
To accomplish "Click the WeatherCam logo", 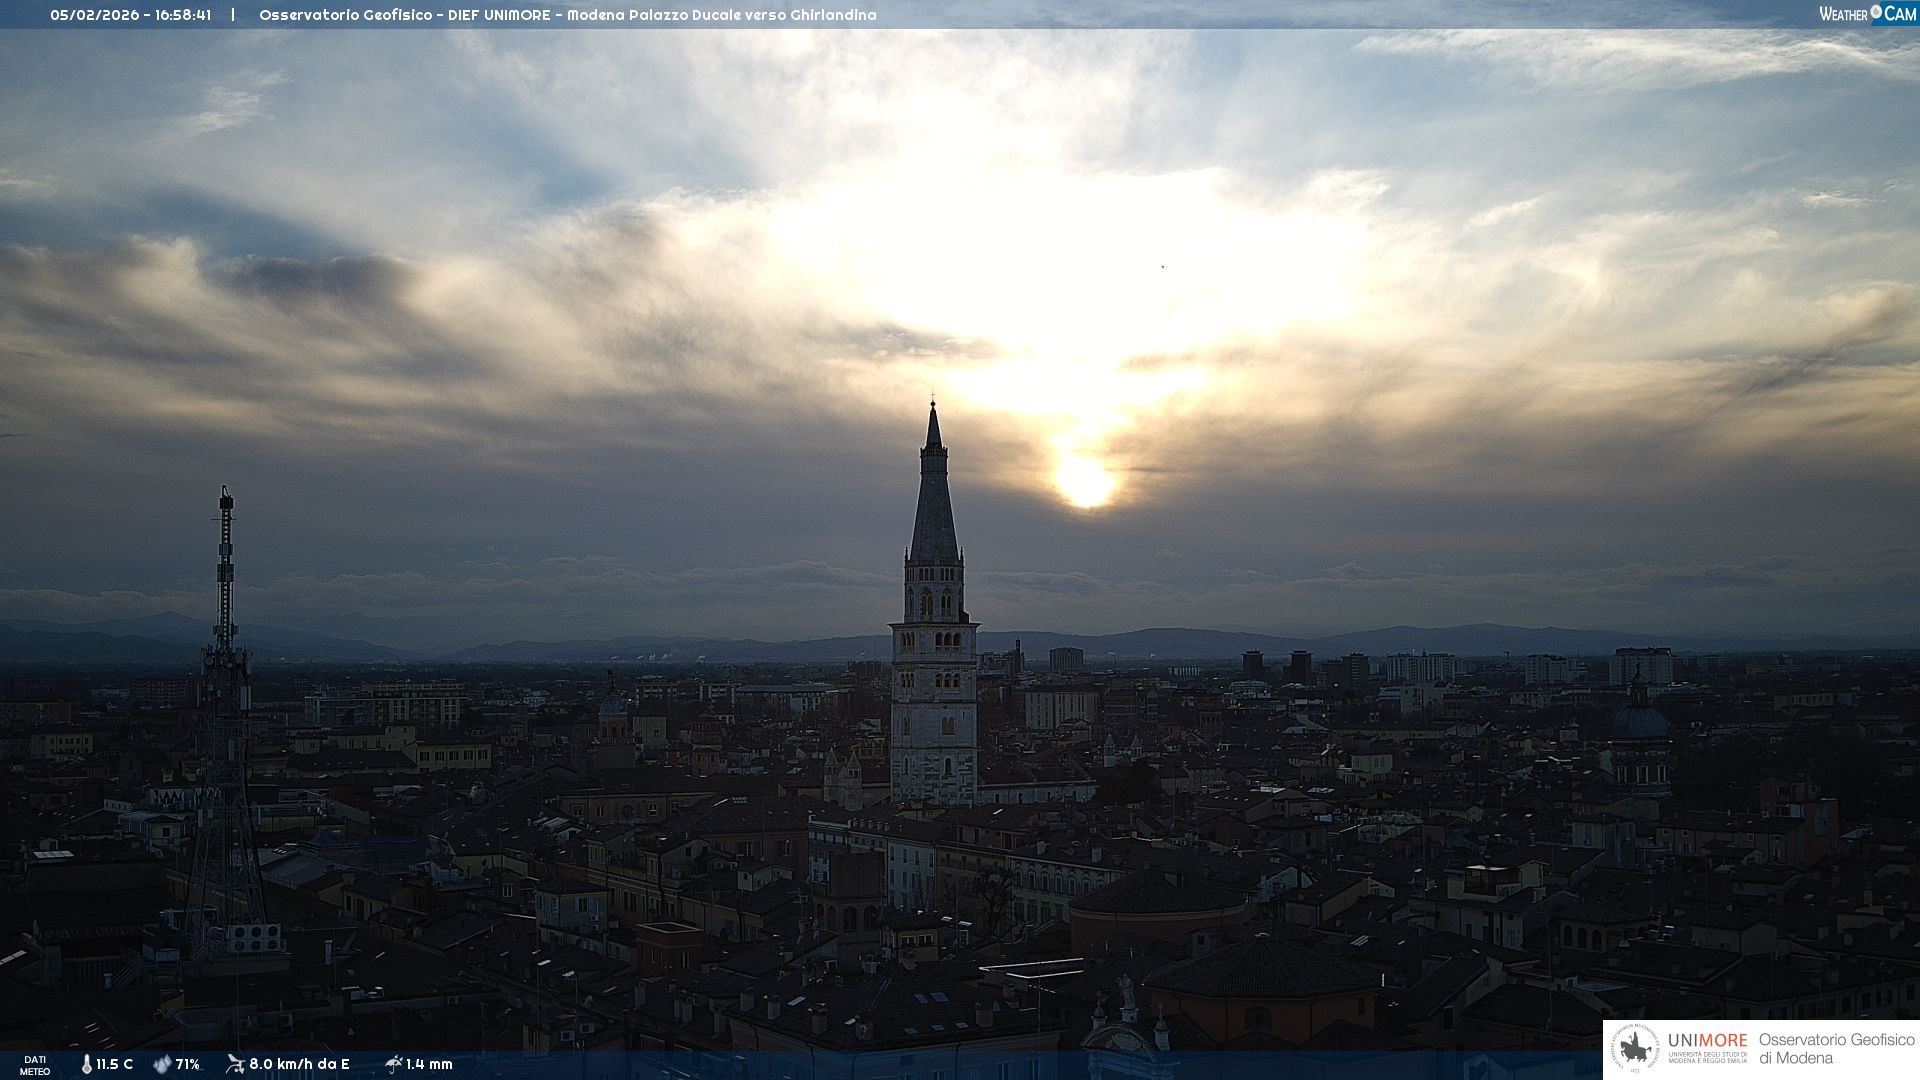I will [x=1867, y=14].
